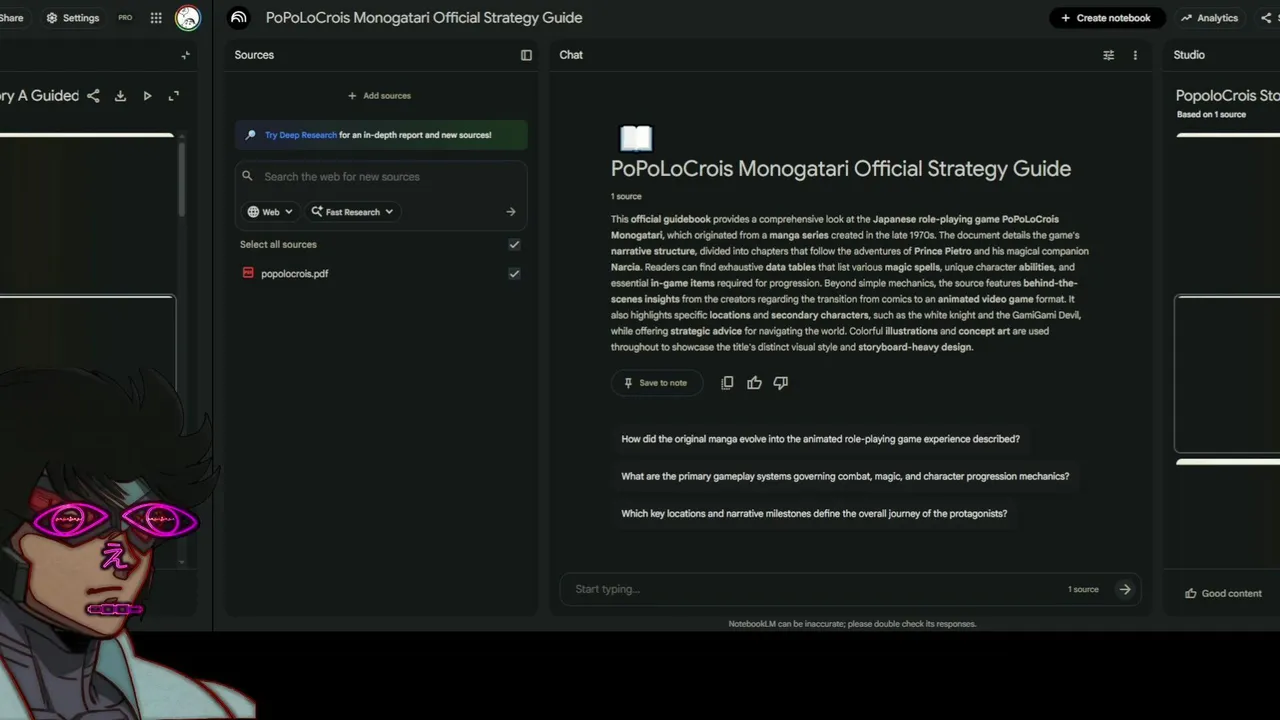Screen dimensions: 1280x720
Task: Click the Studio panel heading
Action: point(1189,55)
